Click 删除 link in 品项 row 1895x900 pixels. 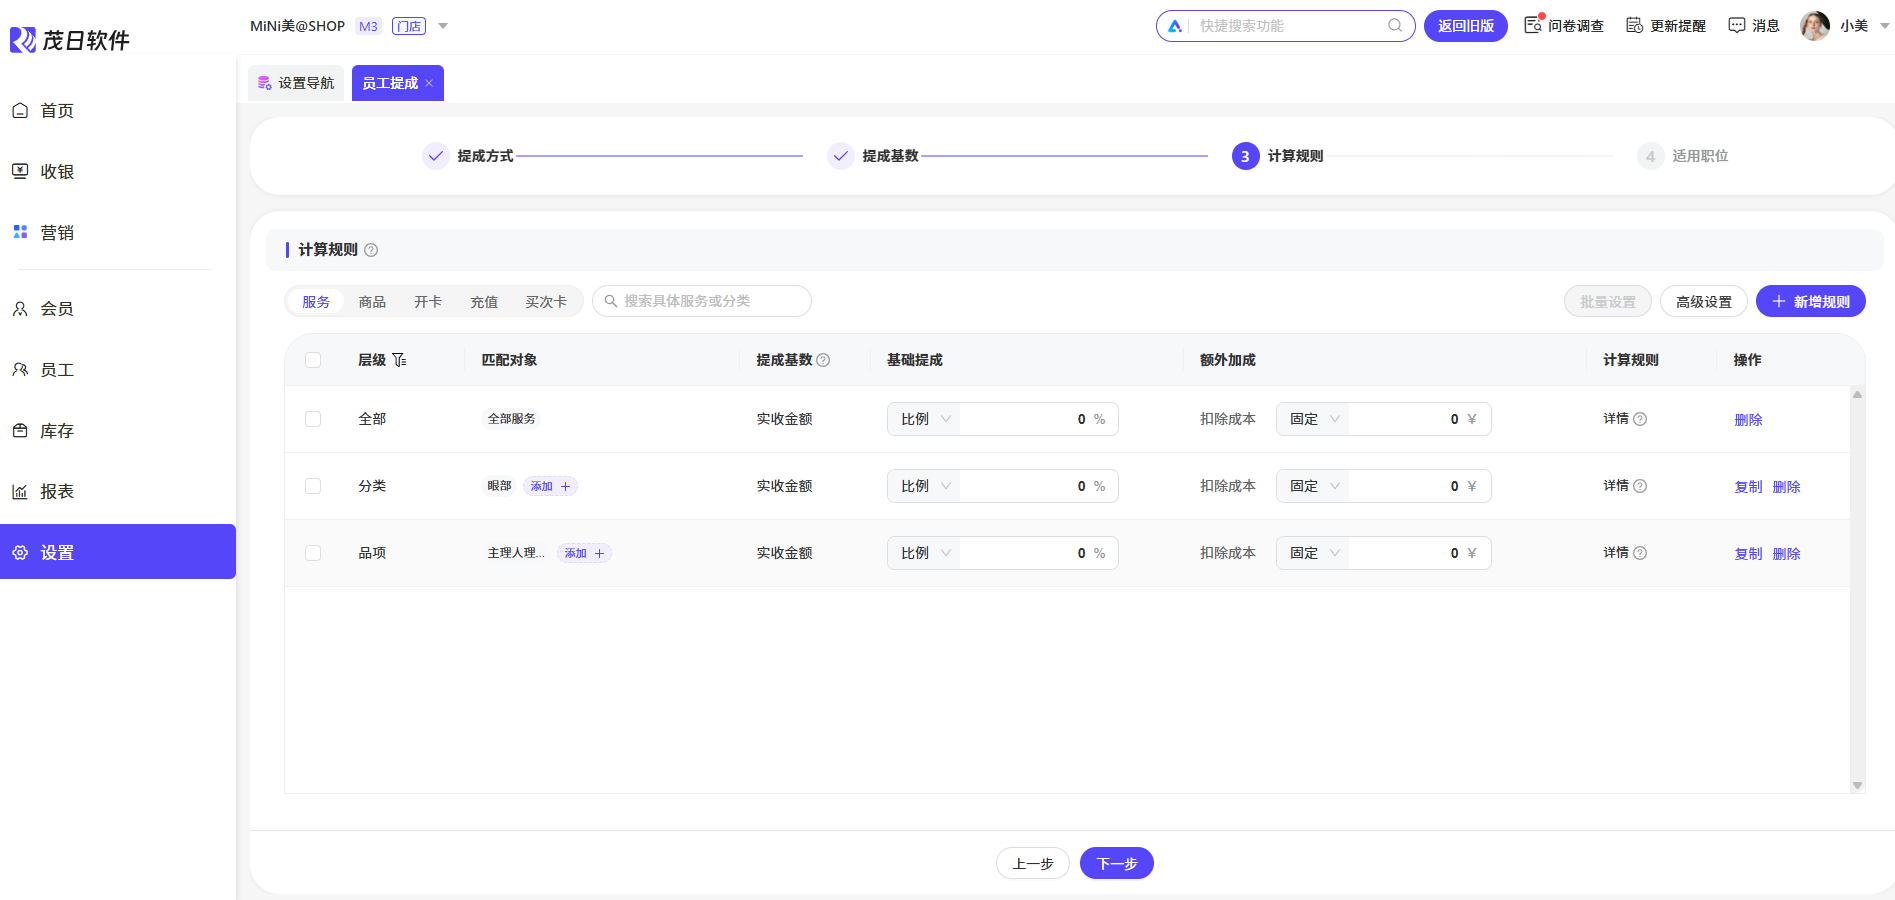[x=1786, y=554]
